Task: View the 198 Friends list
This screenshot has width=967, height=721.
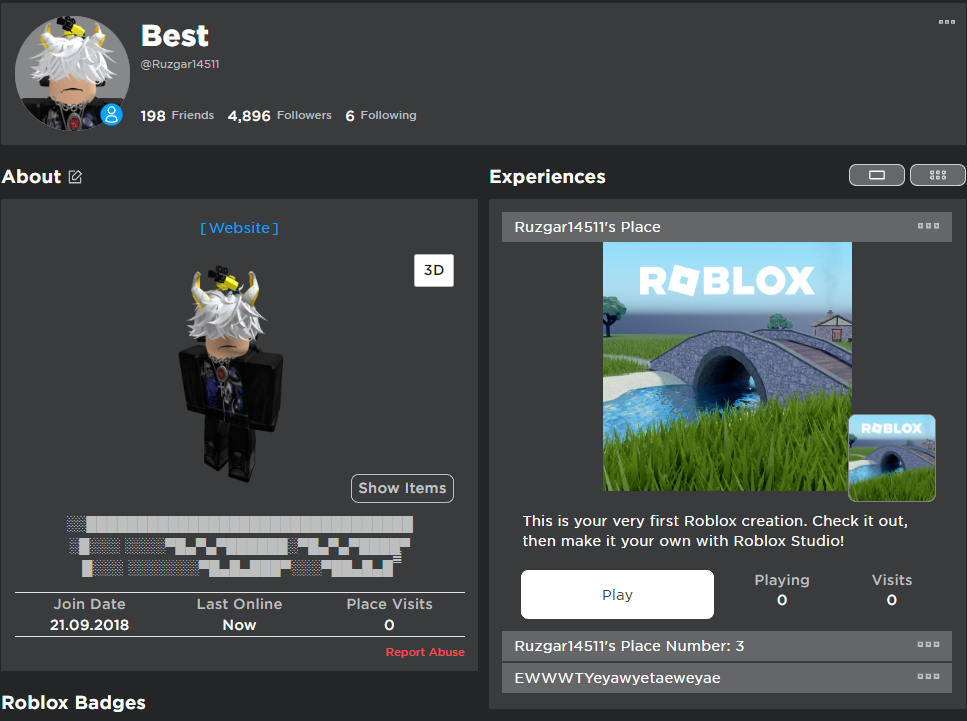Action: click(x=177, y=115)
